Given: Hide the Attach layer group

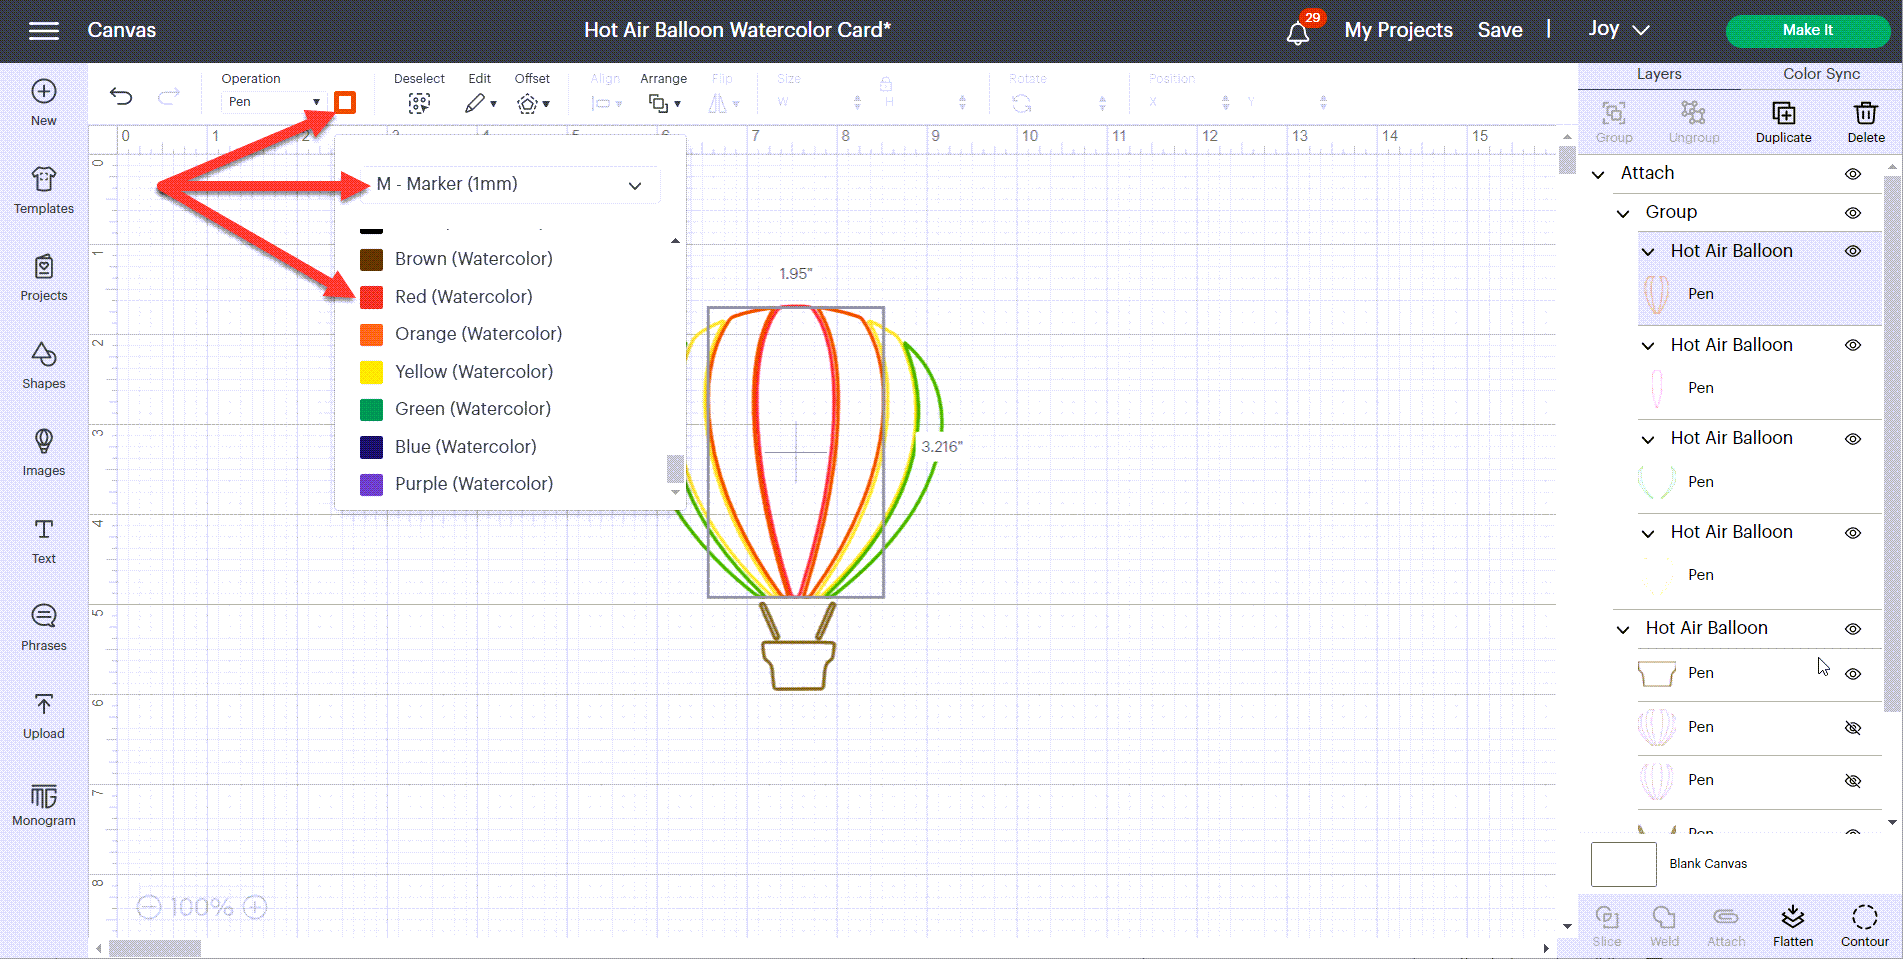Looking at the screenshot, I should (1852, 174).
